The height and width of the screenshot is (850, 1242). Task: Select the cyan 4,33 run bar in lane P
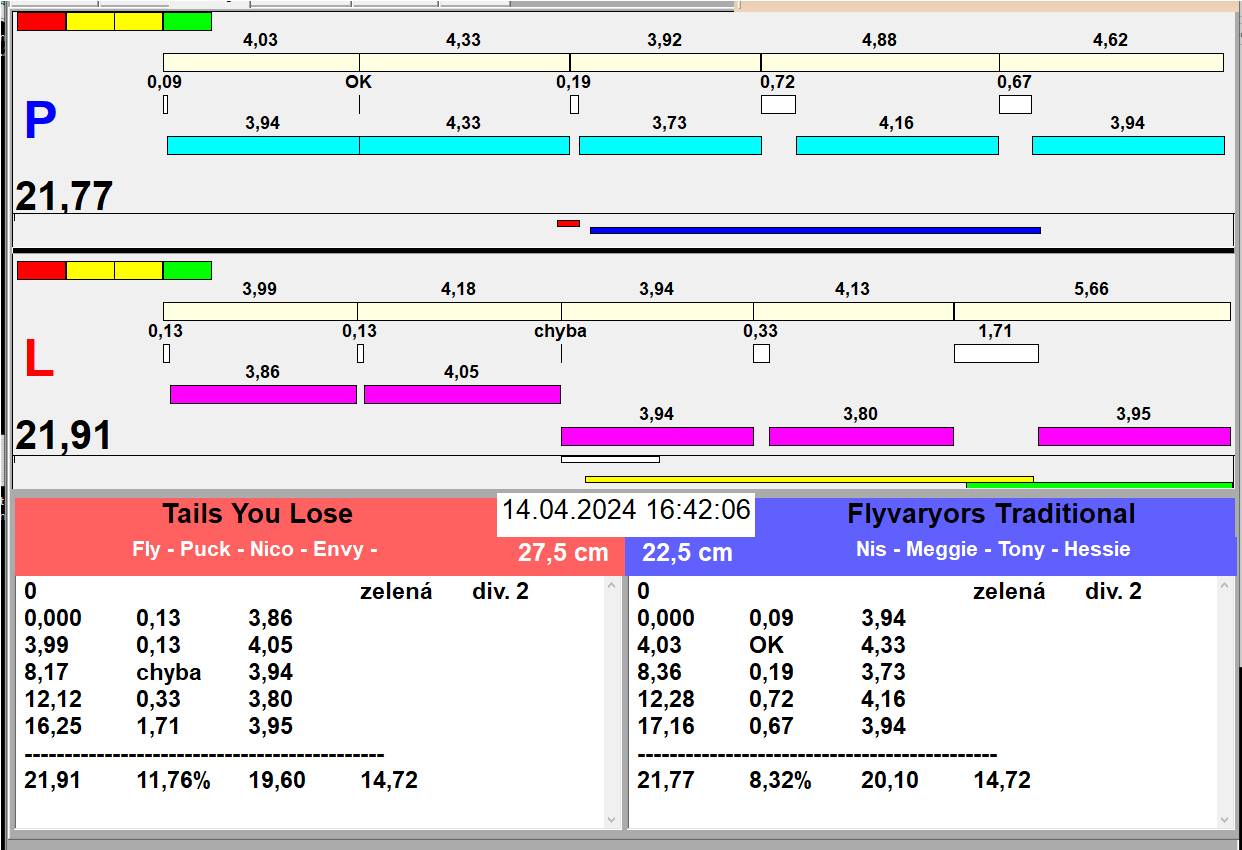click(464, 145)
